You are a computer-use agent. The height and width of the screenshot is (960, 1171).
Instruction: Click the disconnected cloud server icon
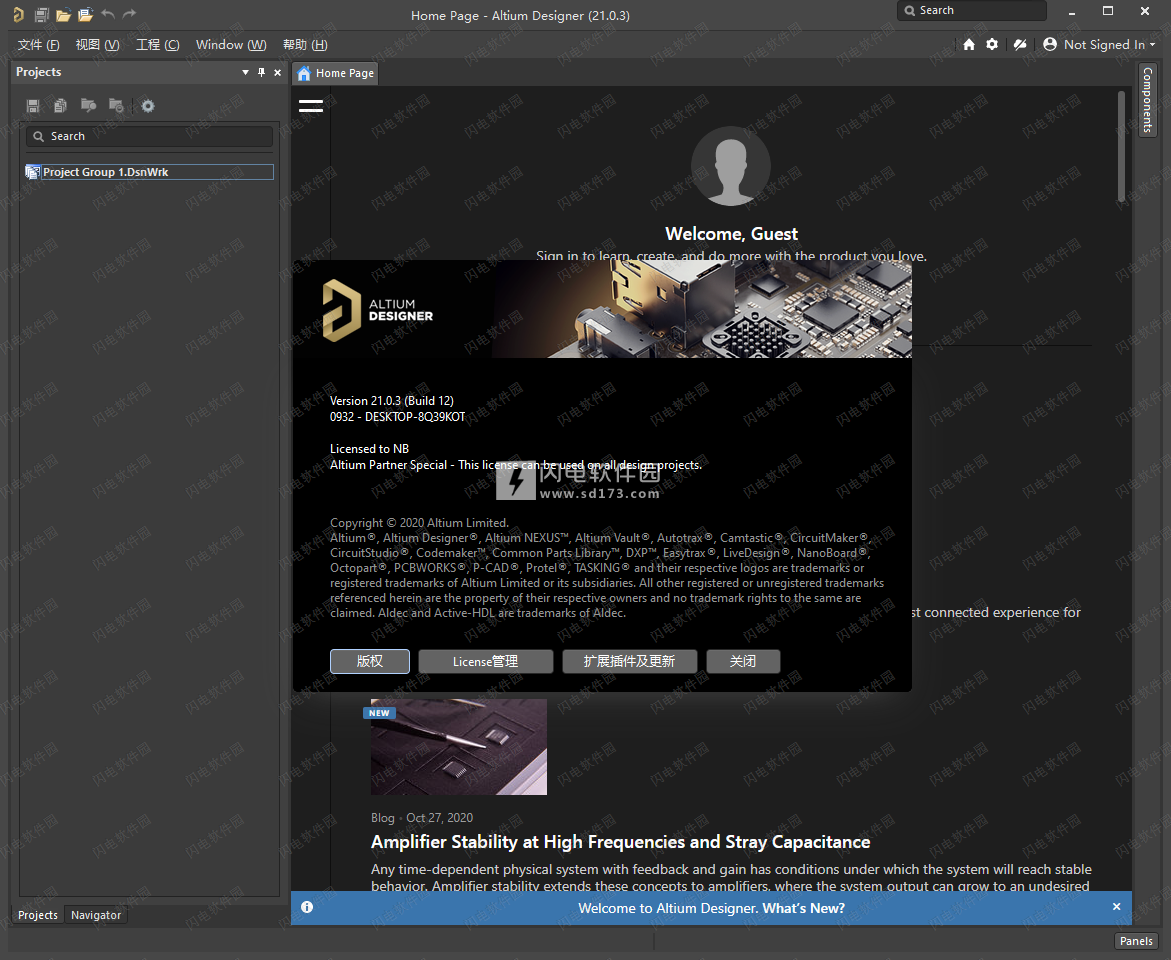coord(1020,45)
